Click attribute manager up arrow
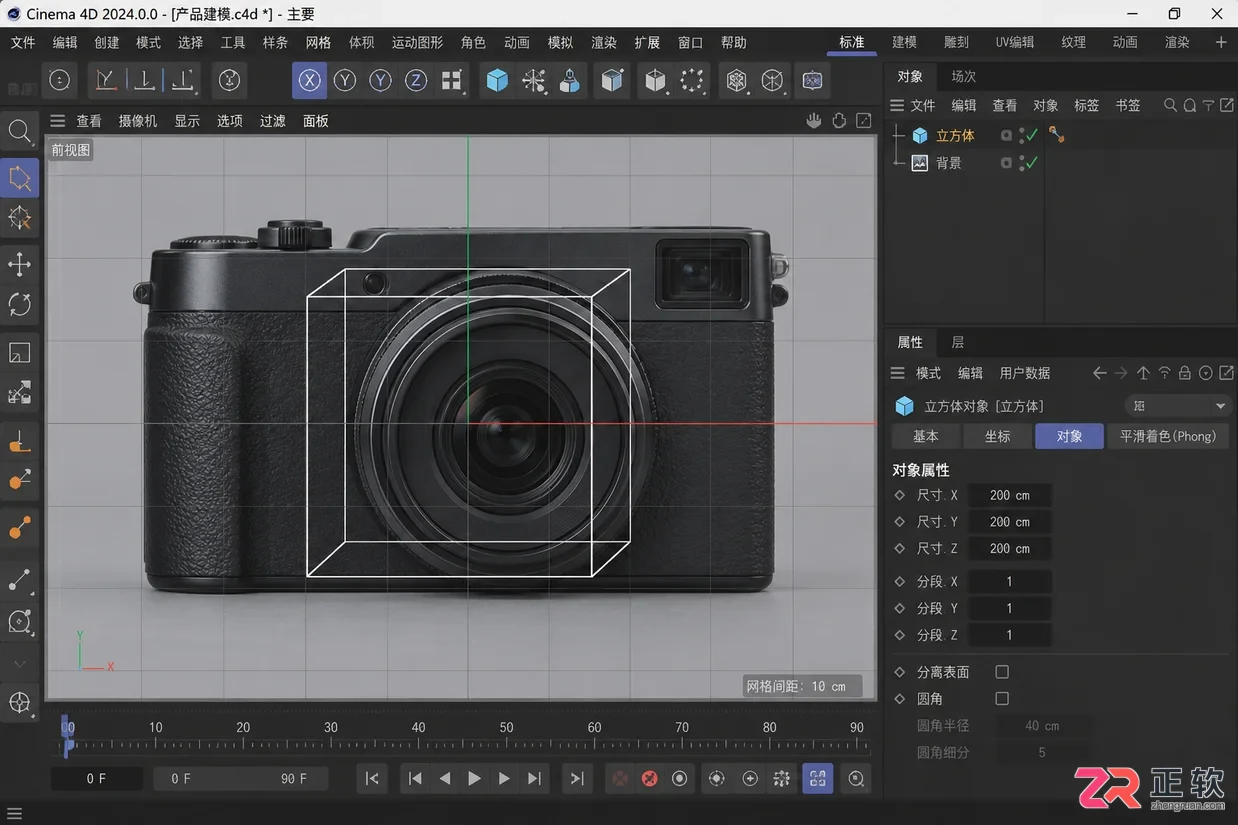 1143,373
